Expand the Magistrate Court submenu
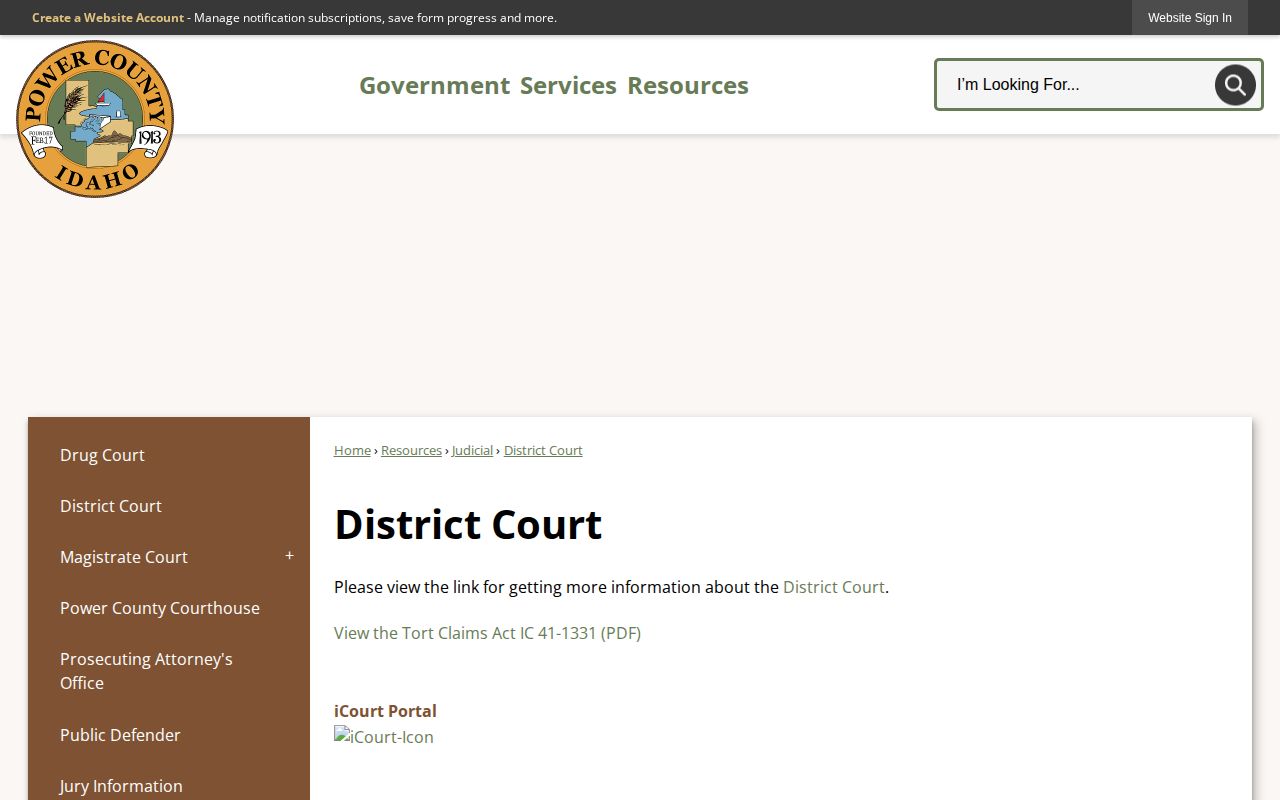 289,556
